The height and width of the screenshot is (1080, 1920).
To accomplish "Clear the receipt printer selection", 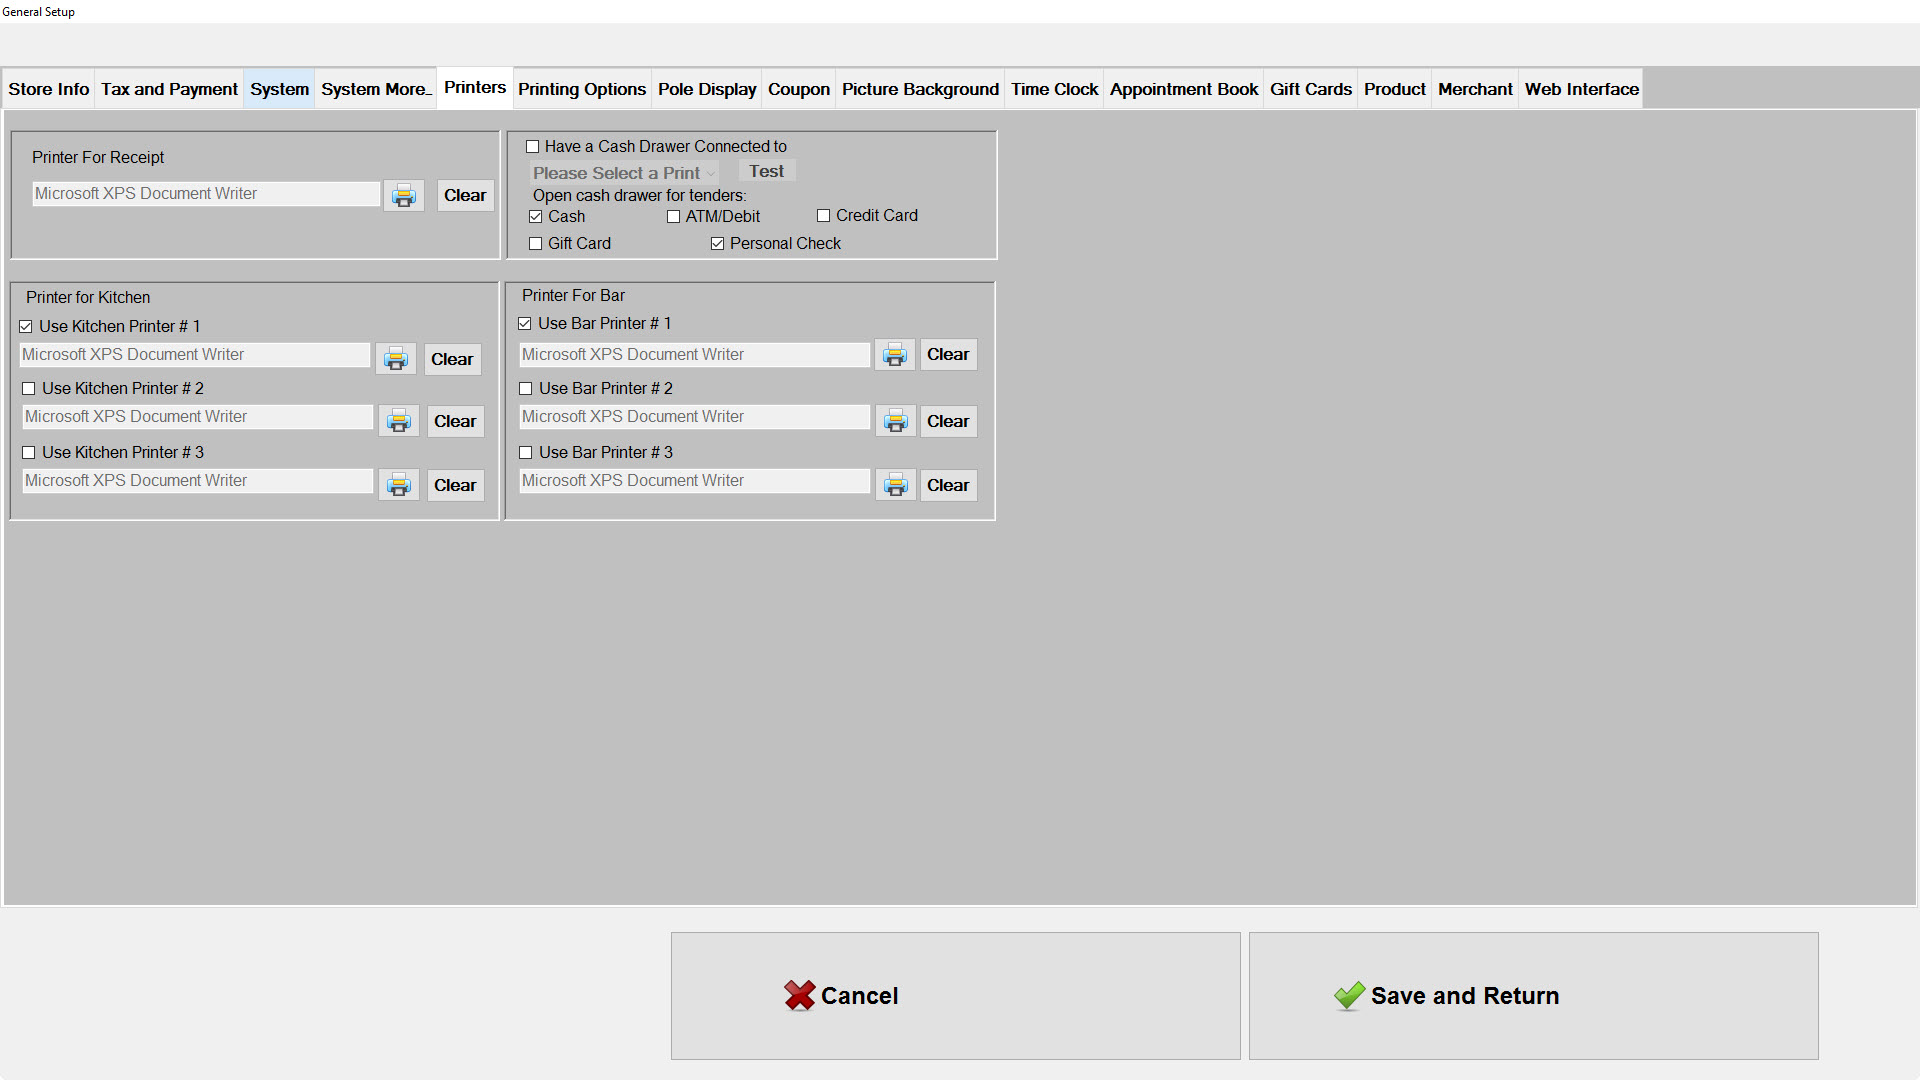I will pyautogui.click(x=465, y=195).
